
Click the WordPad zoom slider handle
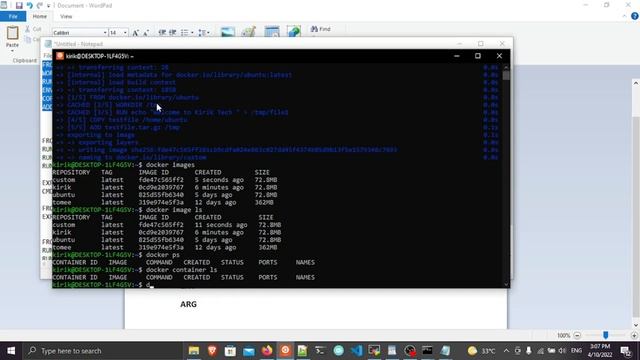click(606, 335)
